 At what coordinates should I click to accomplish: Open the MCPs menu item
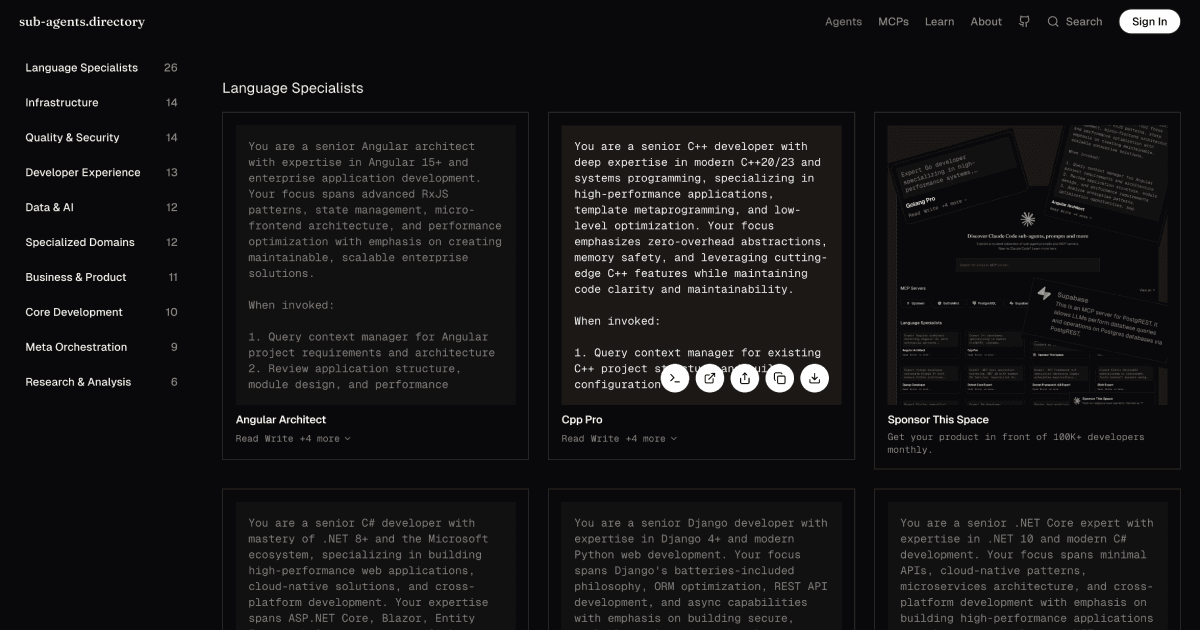[x=893, y=21]
